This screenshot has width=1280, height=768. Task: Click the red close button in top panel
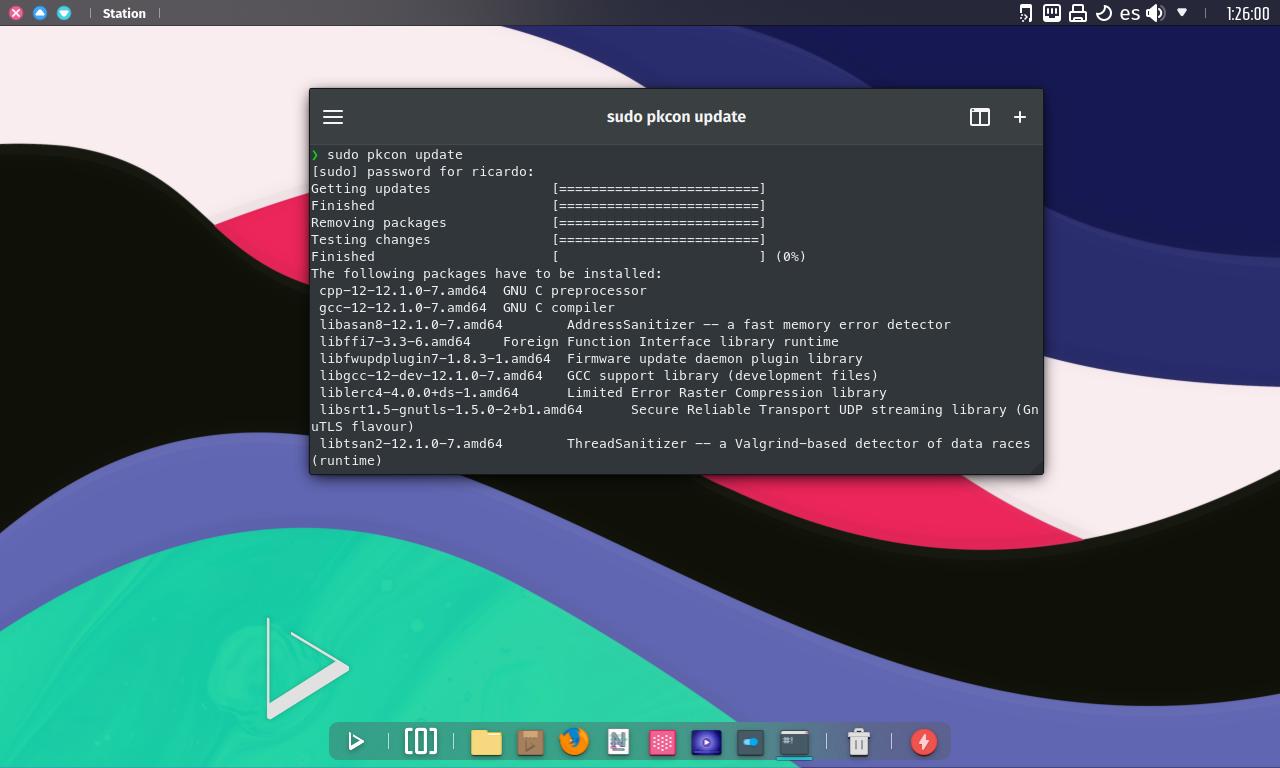tap(16, 13)
